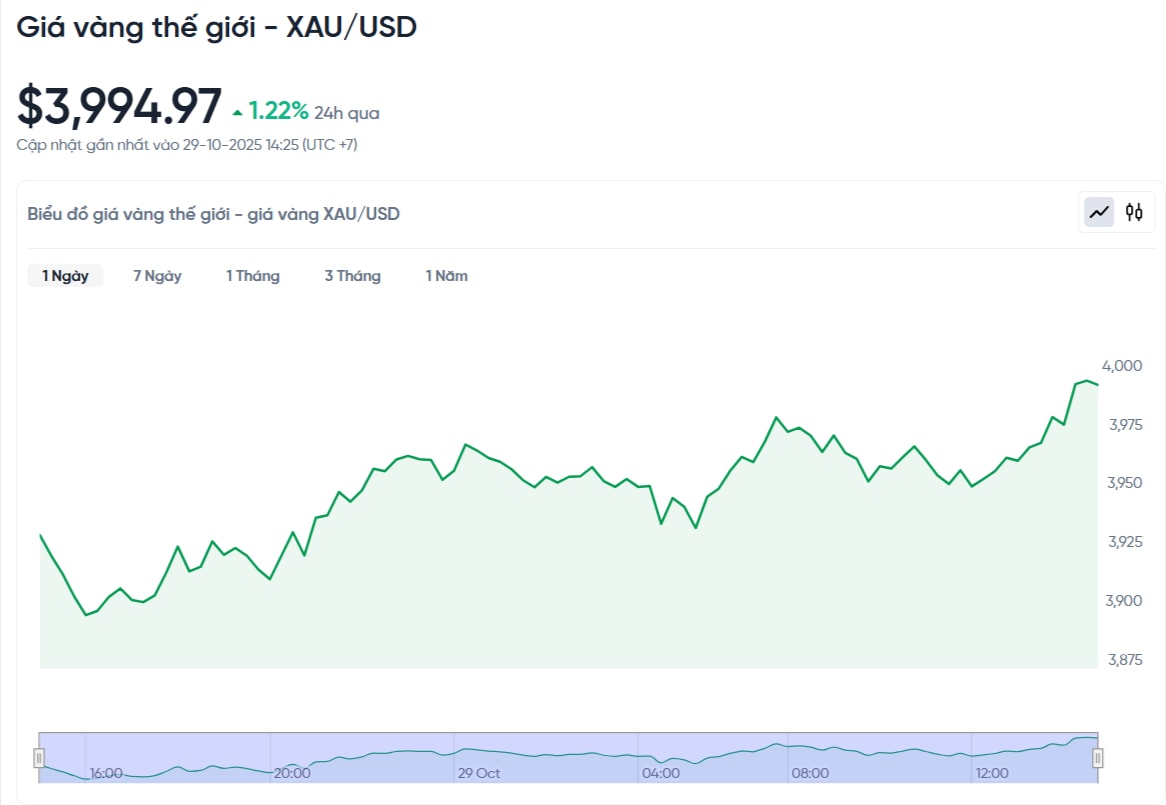The image size is (1166, 805).
Task: Click the green up-arrow beside 1.22%
Action: click(237, 112)
